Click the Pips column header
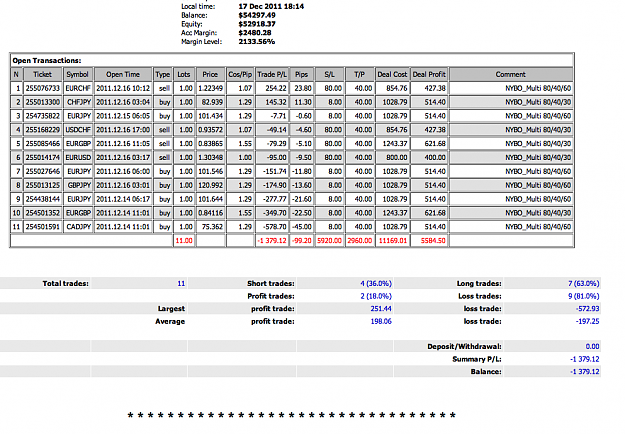 coord(301,74)
